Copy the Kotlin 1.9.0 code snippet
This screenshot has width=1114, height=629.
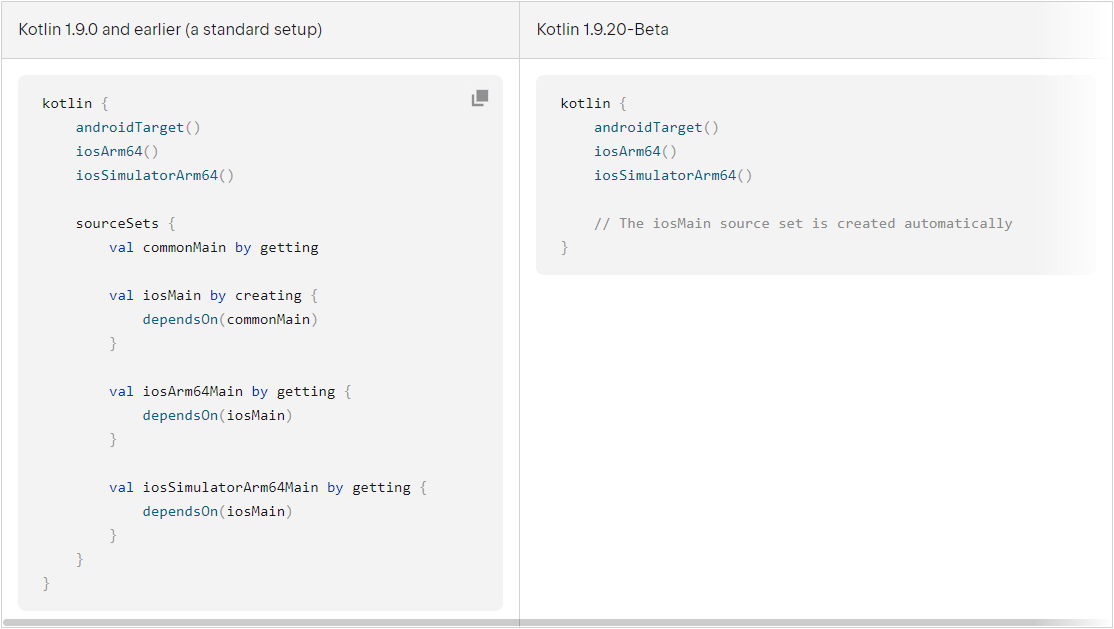(x=480, y=98)
